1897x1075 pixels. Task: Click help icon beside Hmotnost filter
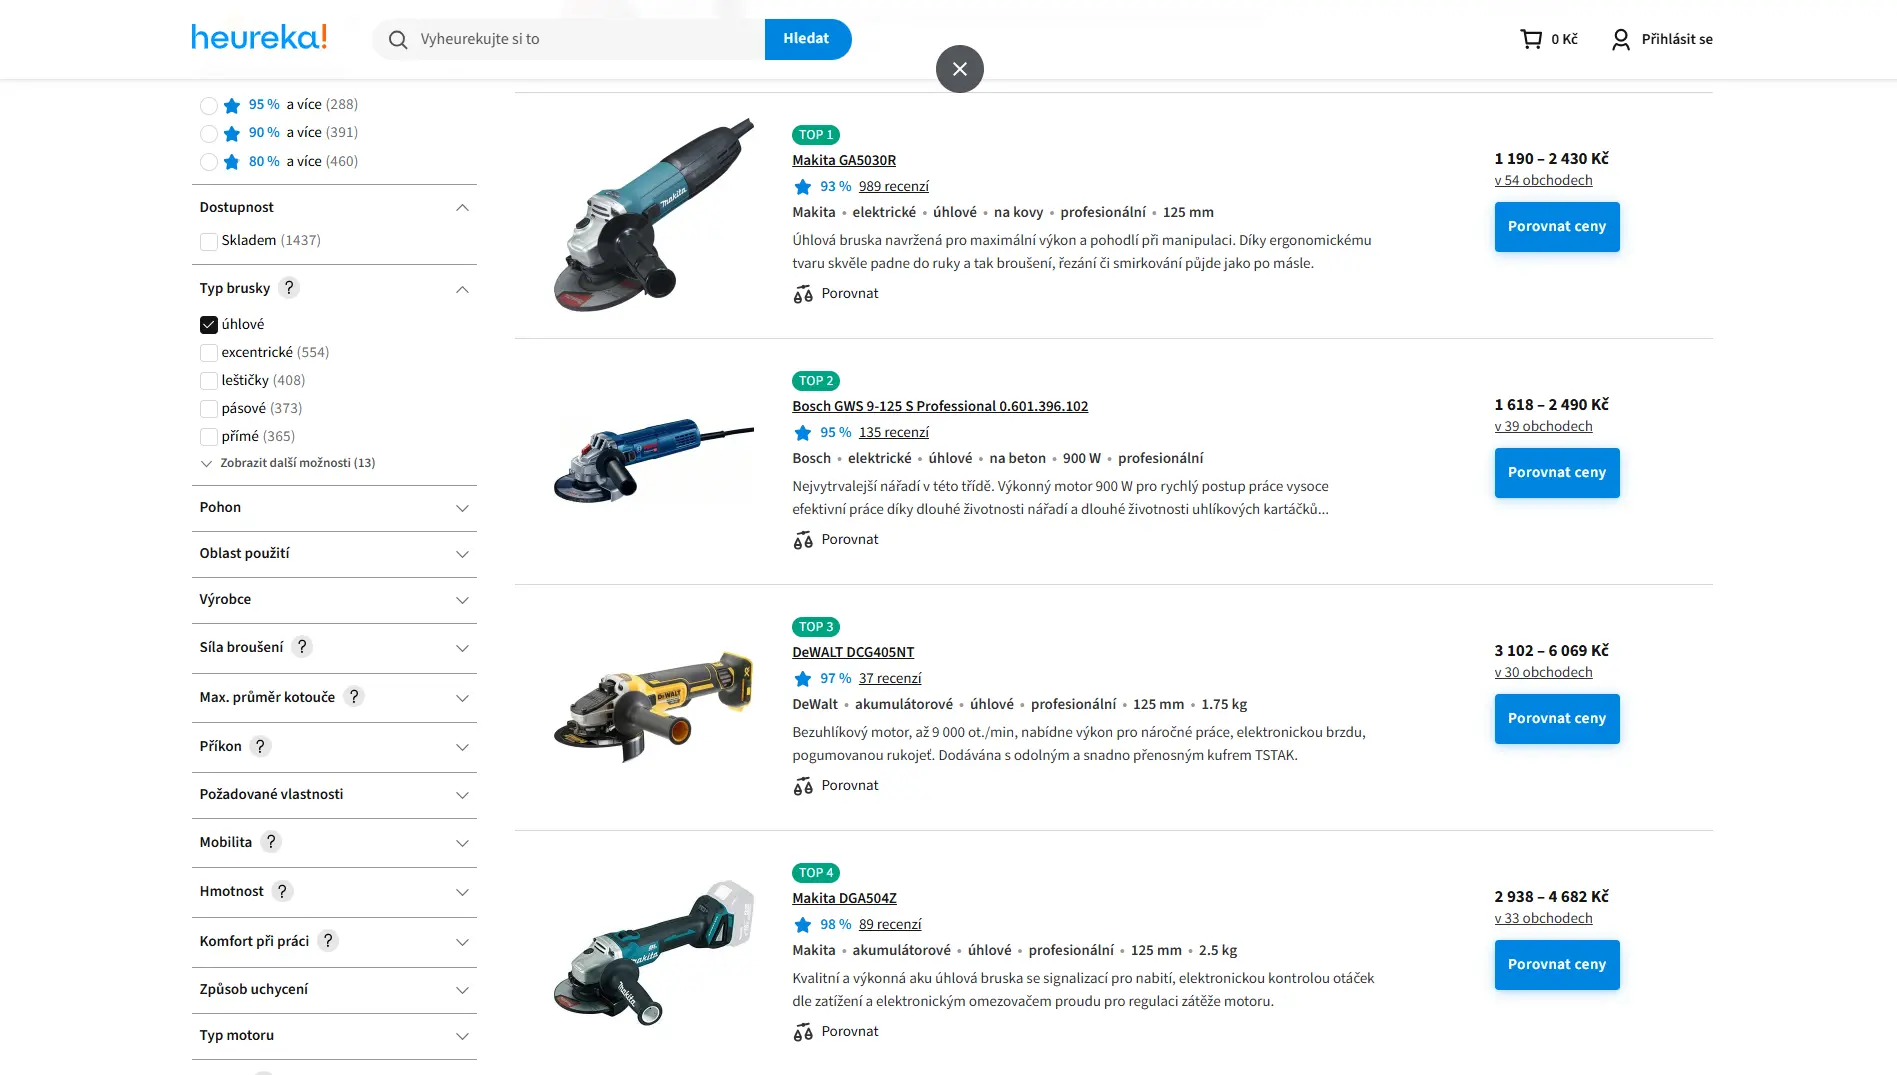tap(282, 892)
